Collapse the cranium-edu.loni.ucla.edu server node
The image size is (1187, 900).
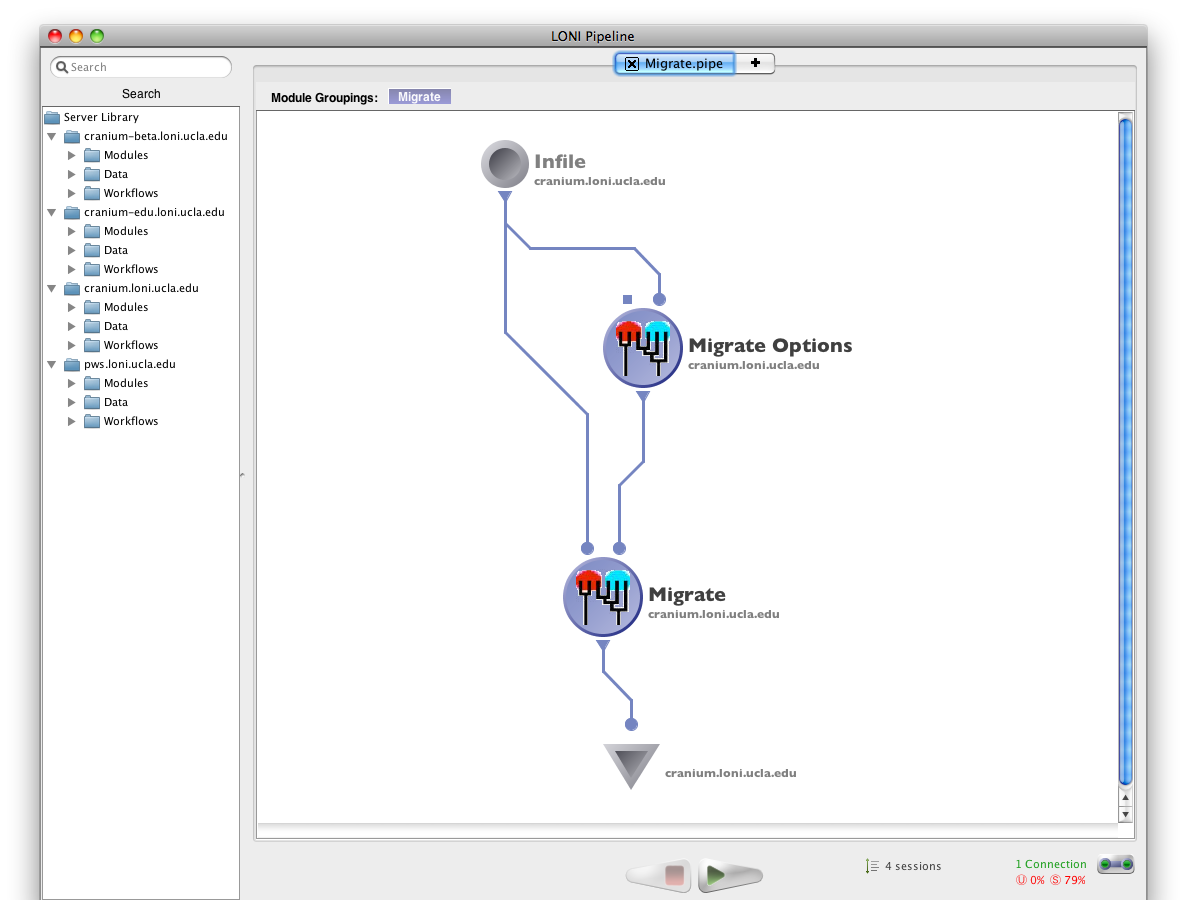coord(51,213)
